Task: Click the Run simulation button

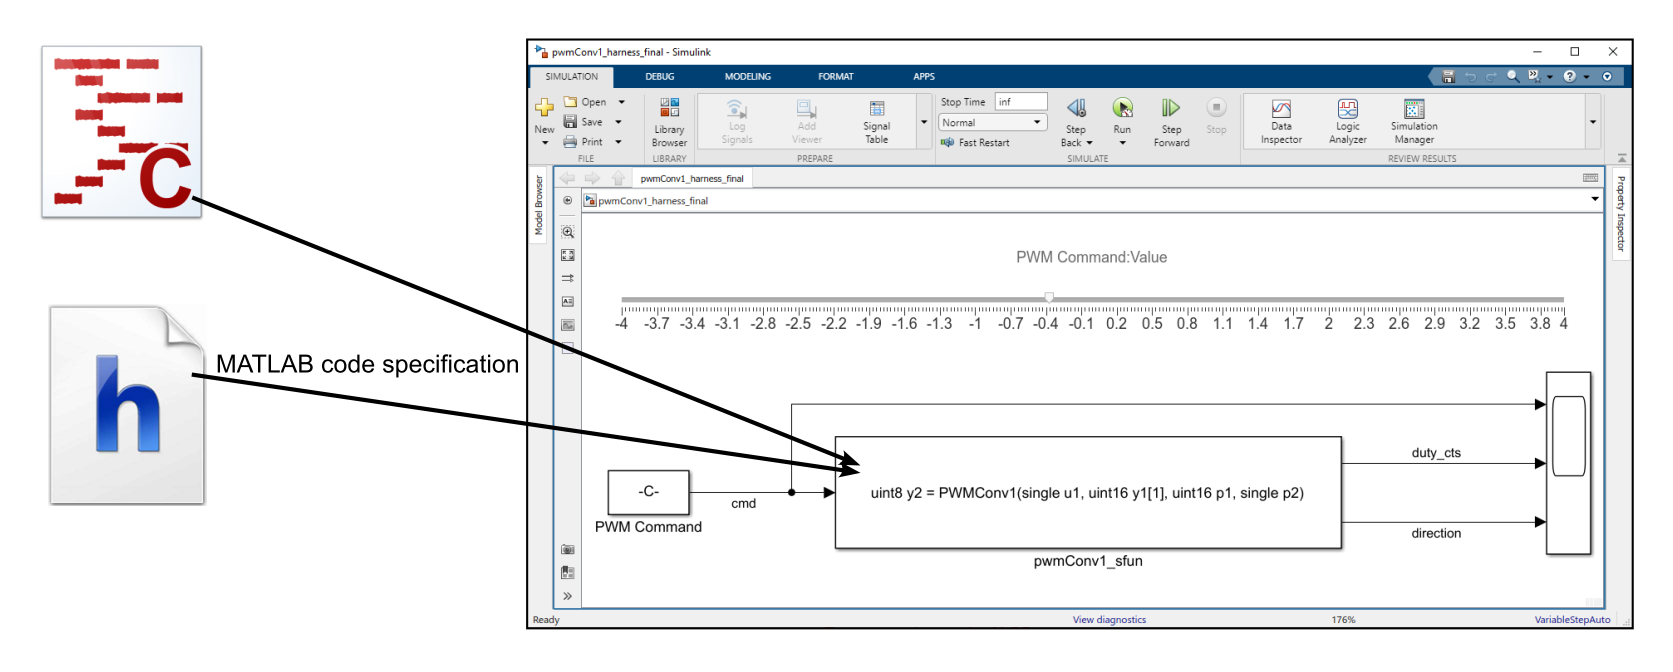Action: [x=1122, y=109]
